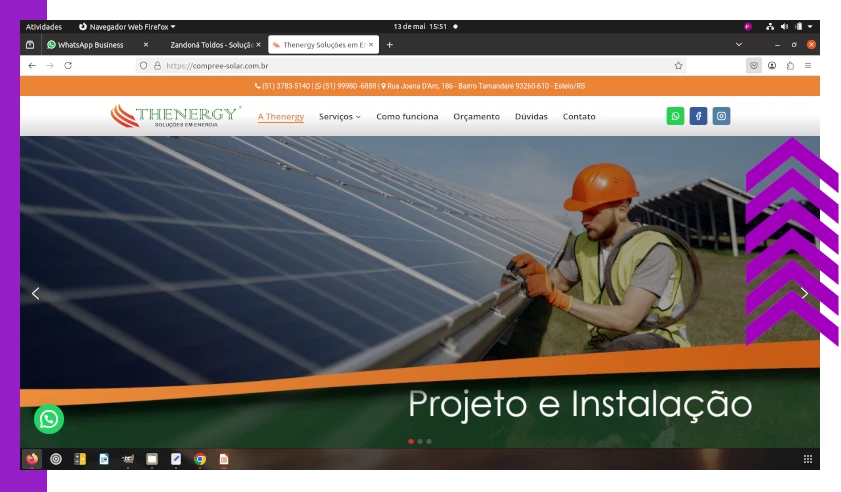This screenshot has width=841, height=492.
Task: Click the URL address field
Action: [413, 65]
